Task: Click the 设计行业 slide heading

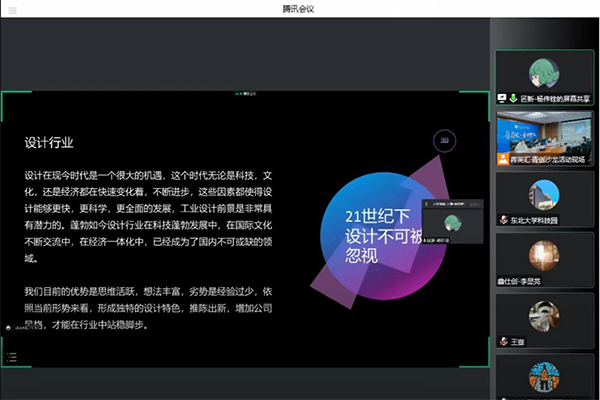Action: pyautogui.click(x=51, y=142)
